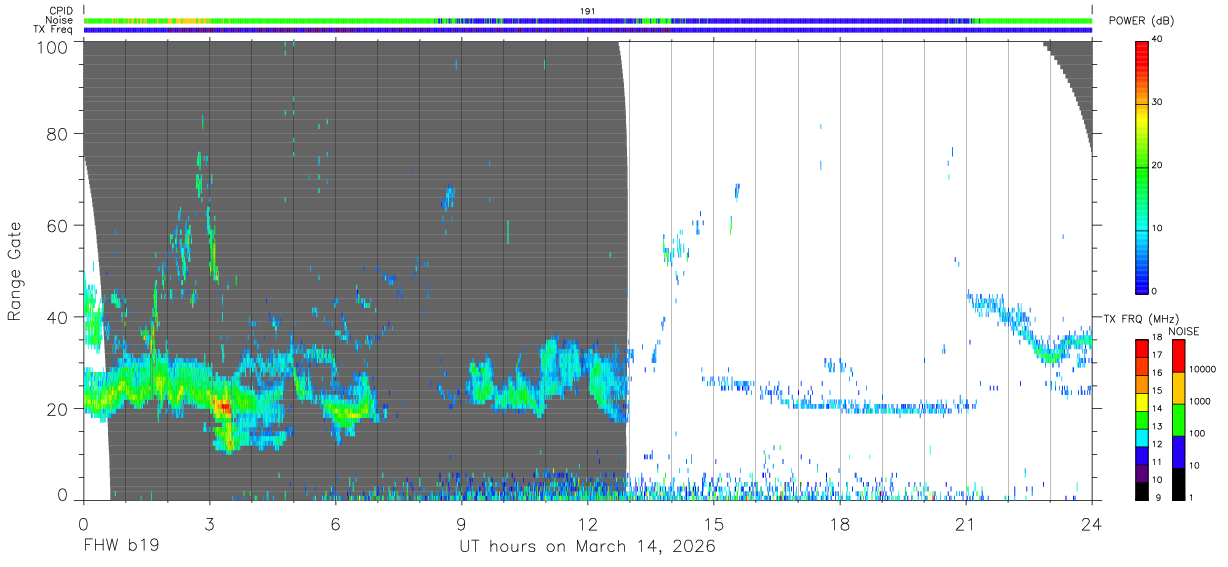
Task: Click the 24 hour tick on the UT axis
Action: (x=1092, y=525)
